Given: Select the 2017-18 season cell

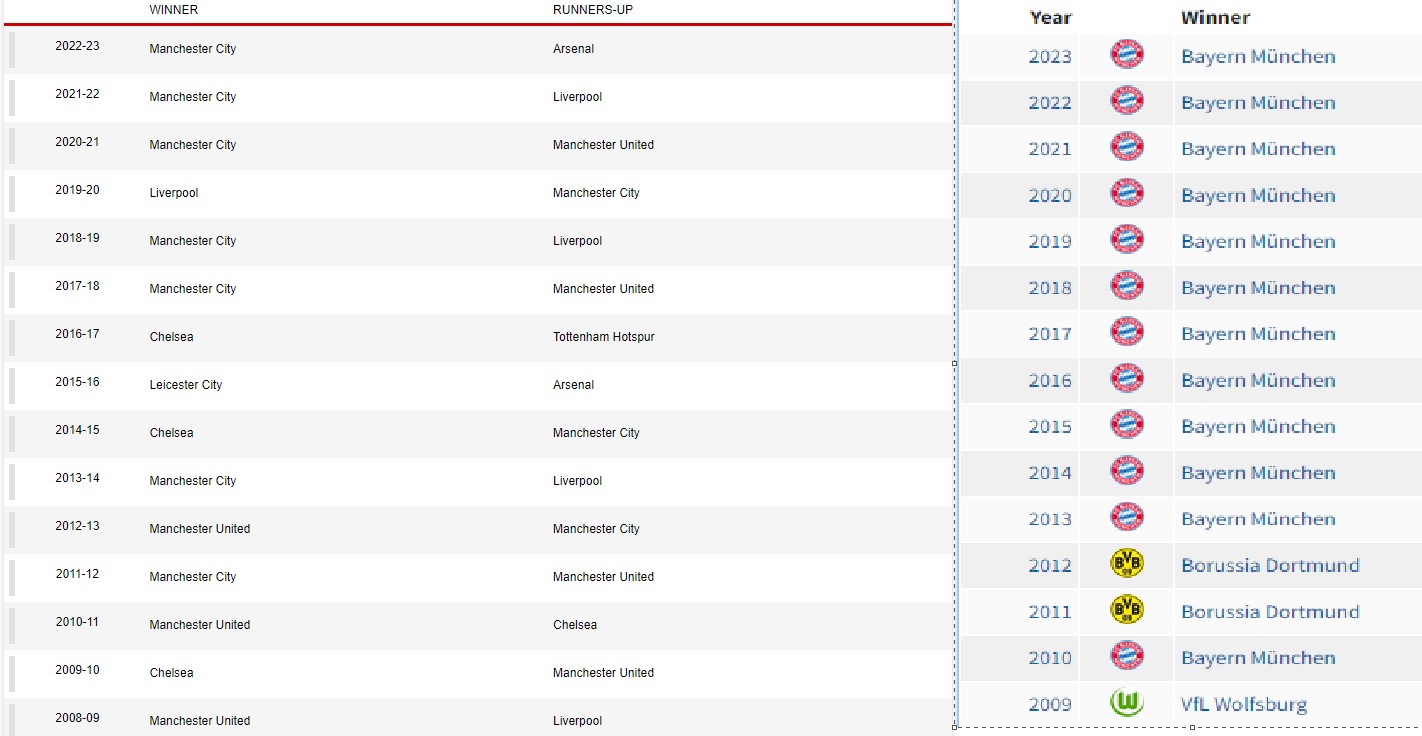Looking at the screenshot, I should (x=77, y=286).
